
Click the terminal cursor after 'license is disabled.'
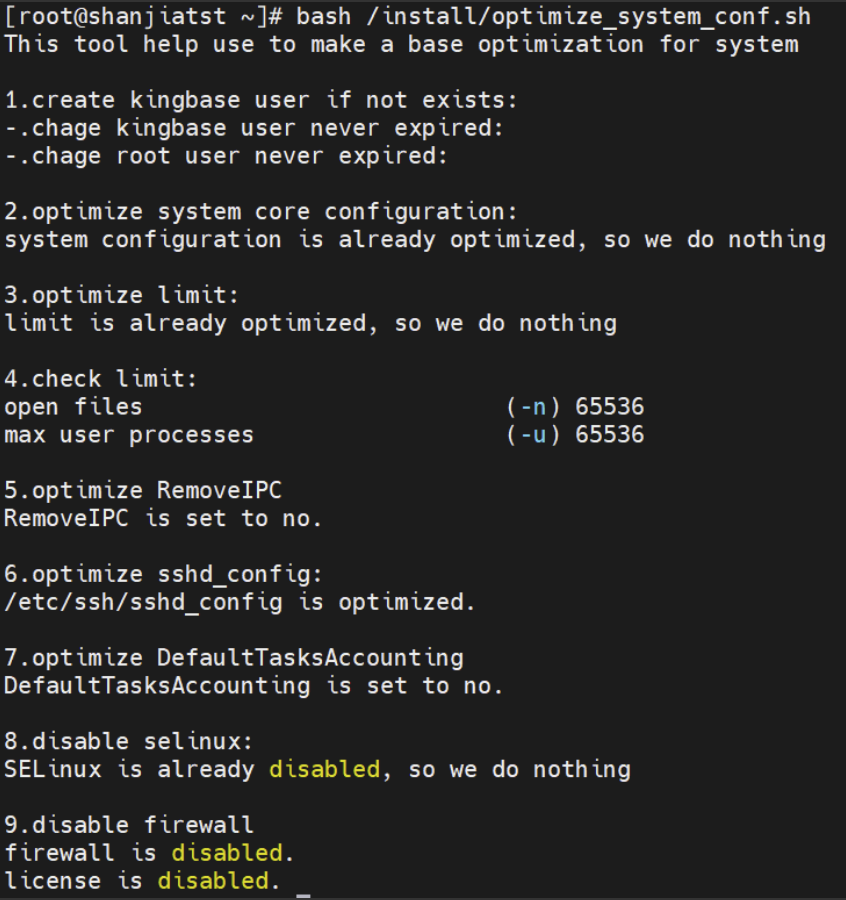pos(303,895)
